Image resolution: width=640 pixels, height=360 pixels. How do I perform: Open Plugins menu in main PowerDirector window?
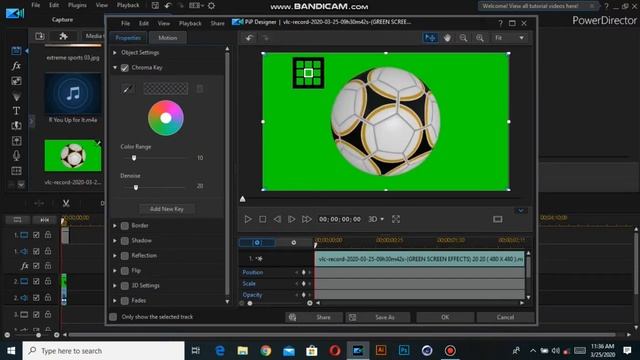click(77, 5)
